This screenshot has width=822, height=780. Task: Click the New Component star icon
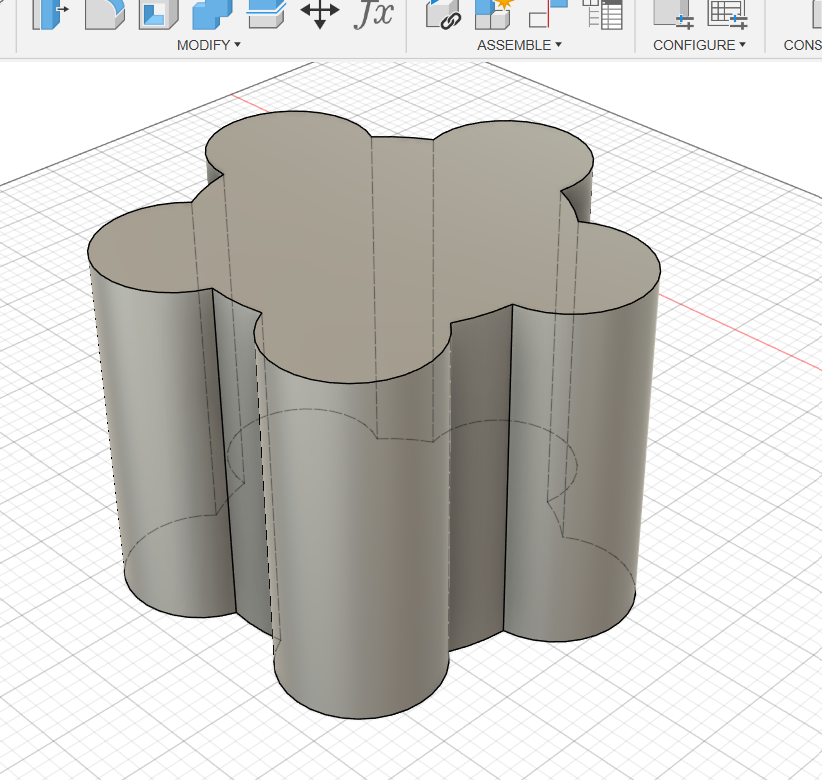click(x=495, y=14)
